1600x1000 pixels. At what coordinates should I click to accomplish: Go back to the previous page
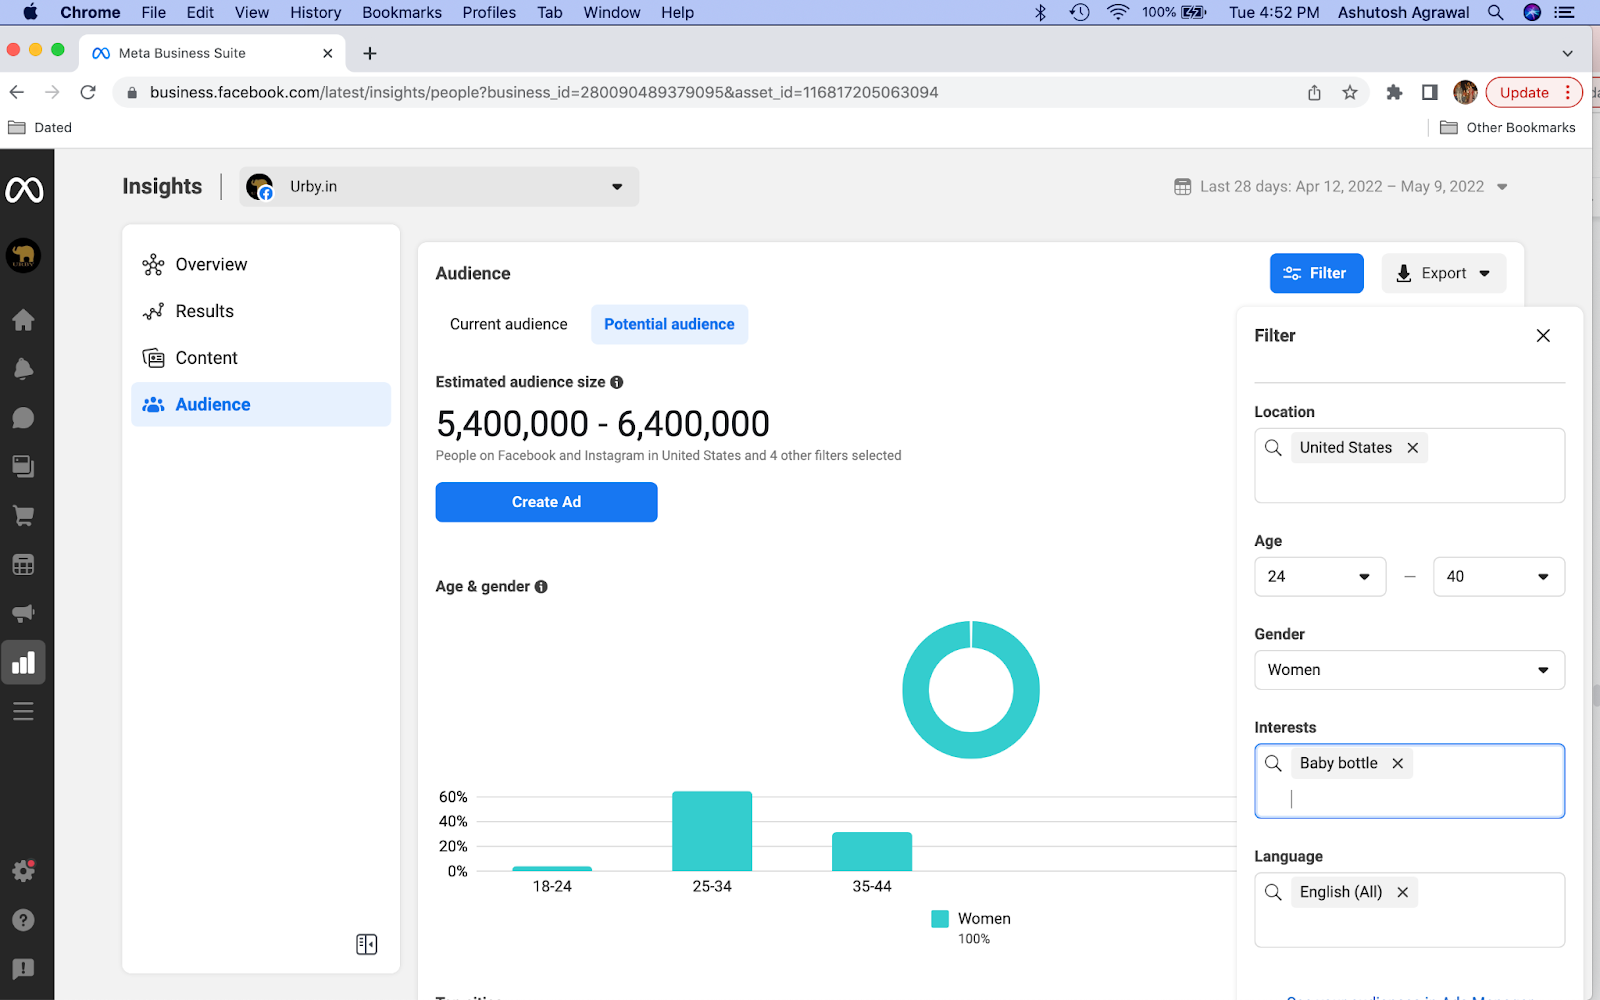(17, 92)
